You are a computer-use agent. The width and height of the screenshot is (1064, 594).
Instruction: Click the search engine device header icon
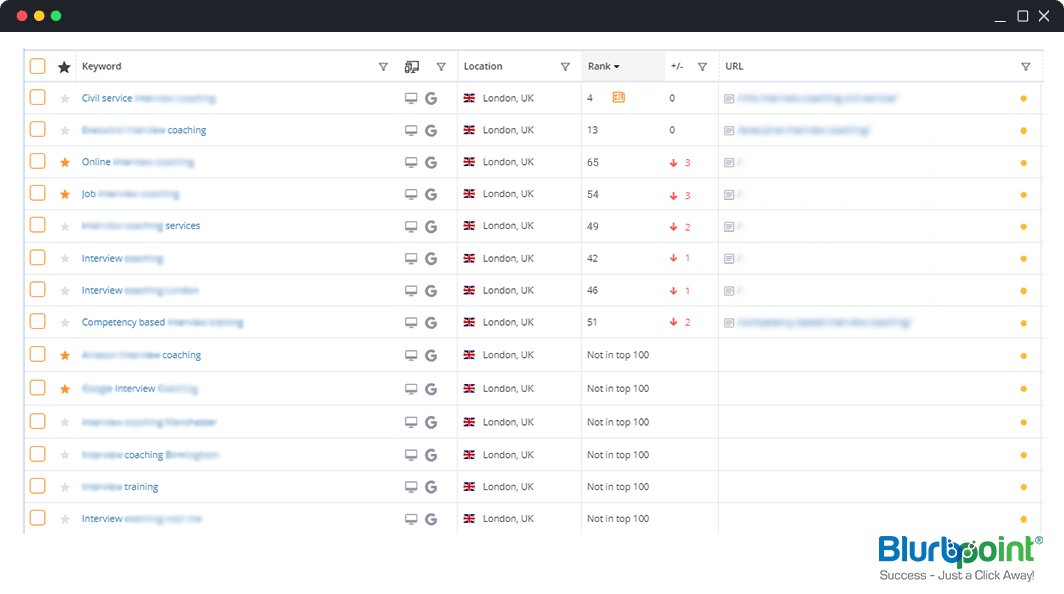click(411, 67)
